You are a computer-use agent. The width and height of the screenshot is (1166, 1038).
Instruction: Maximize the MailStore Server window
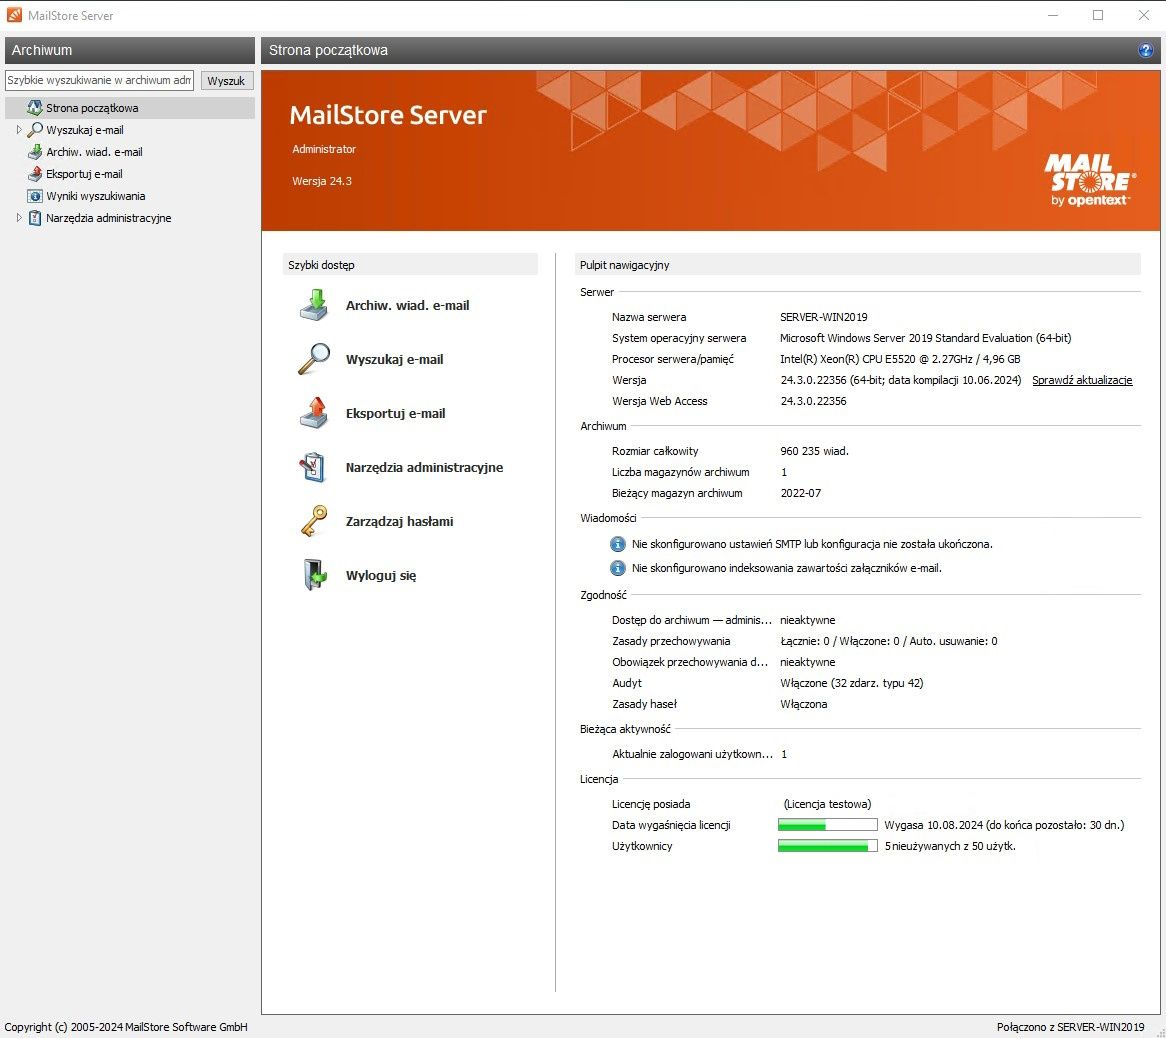1098,15
